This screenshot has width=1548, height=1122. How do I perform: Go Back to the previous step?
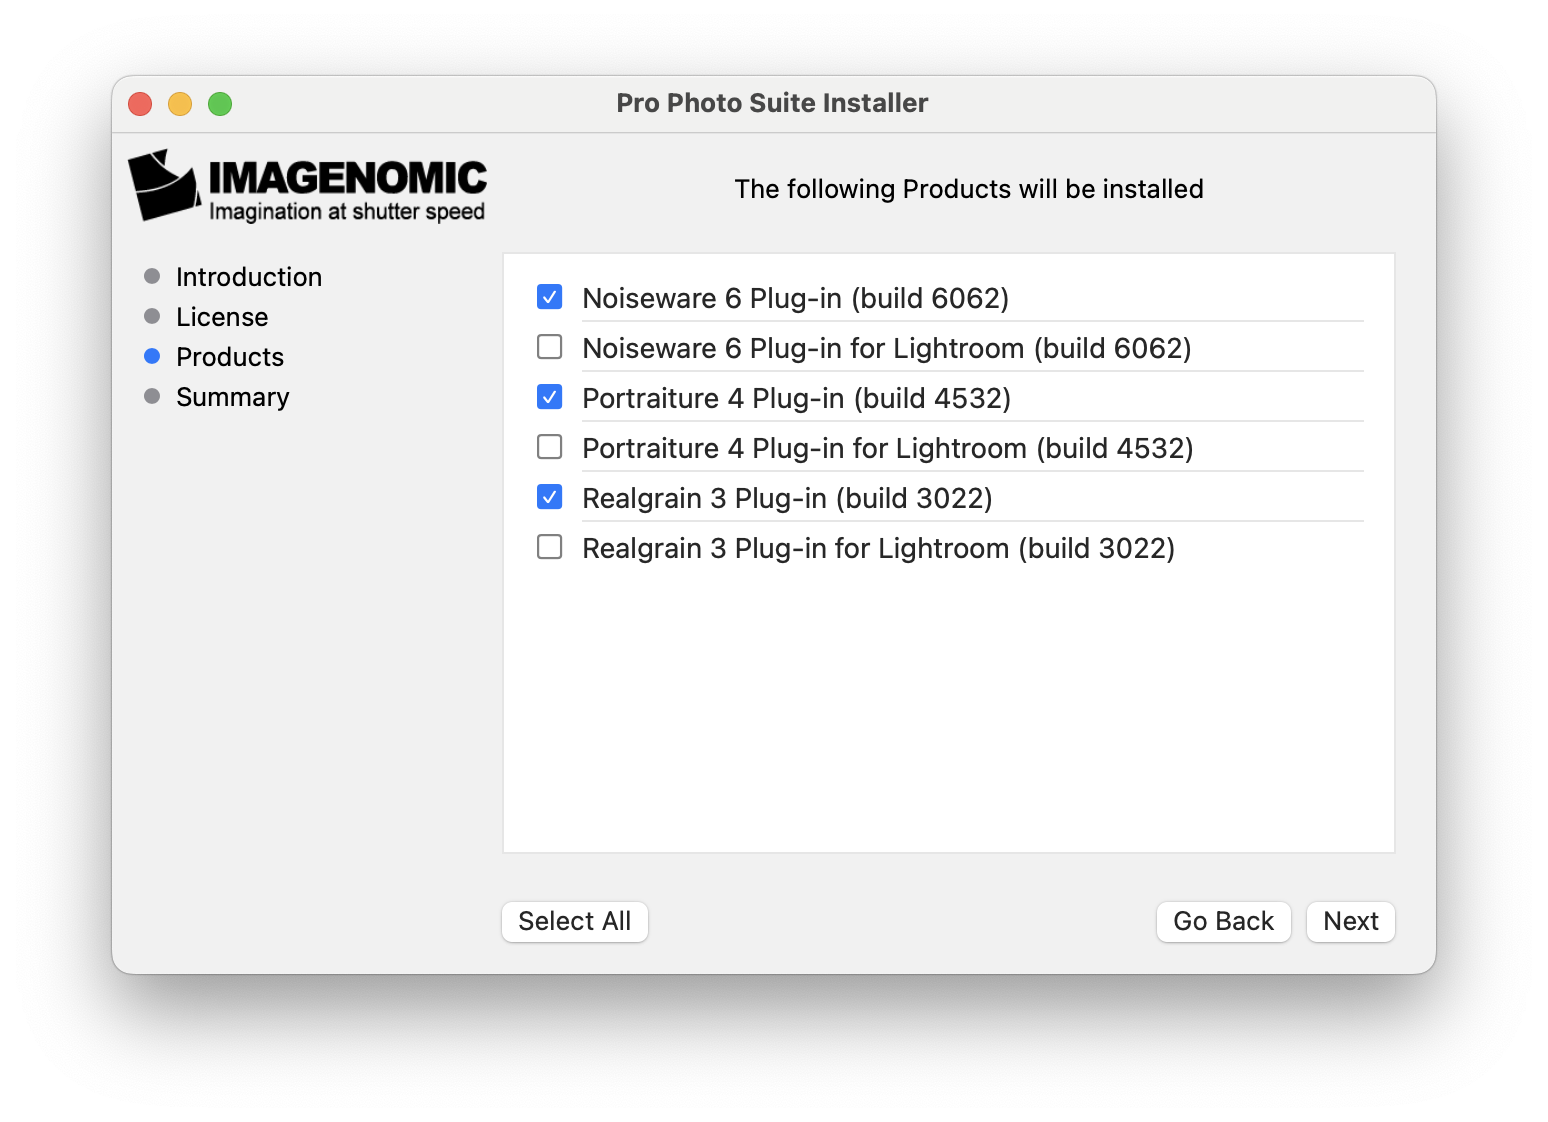click(x=1223, y=921)
